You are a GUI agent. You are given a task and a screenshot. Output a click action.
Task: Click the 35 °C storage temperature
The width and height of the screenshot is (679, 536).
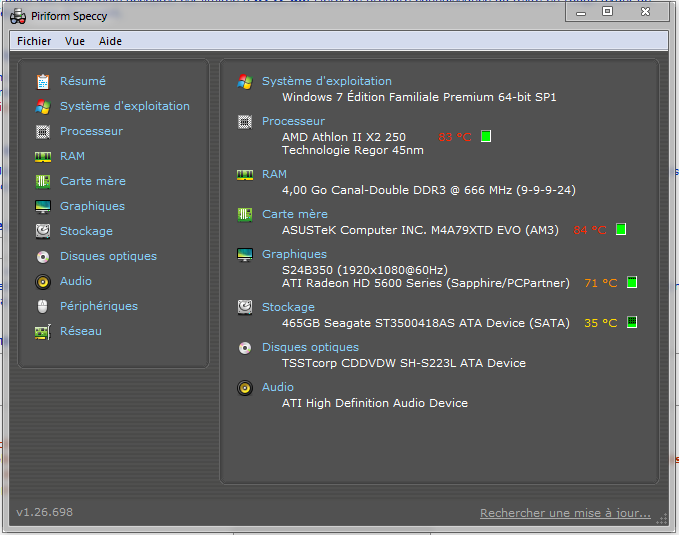tap(601, 323)
